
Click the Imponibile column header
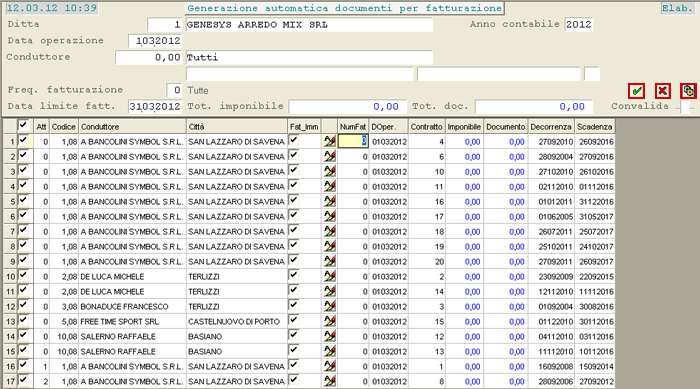click(x=464, y=127)
